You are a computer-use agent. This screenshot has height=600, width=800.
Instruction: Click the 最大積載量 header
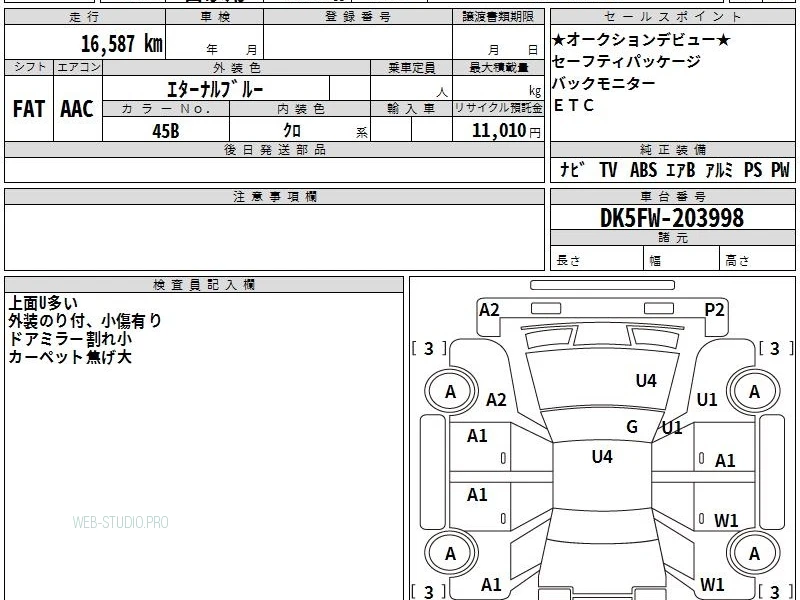[498, 68]
